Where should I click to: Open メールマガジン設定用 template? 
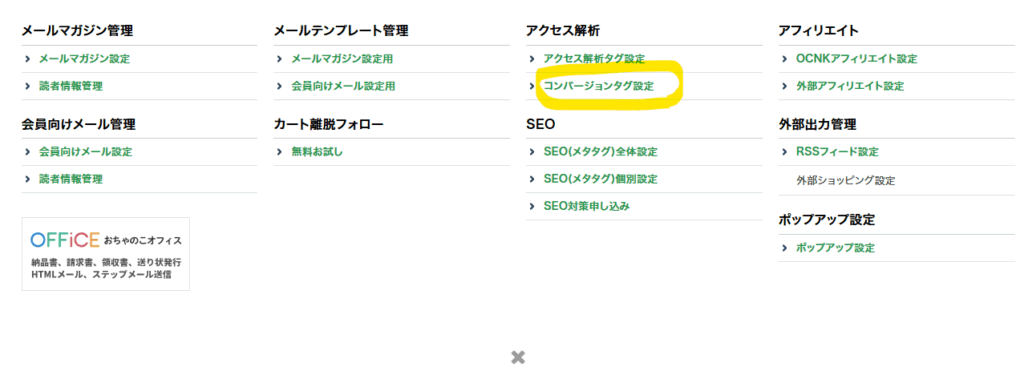coord(342,59)
